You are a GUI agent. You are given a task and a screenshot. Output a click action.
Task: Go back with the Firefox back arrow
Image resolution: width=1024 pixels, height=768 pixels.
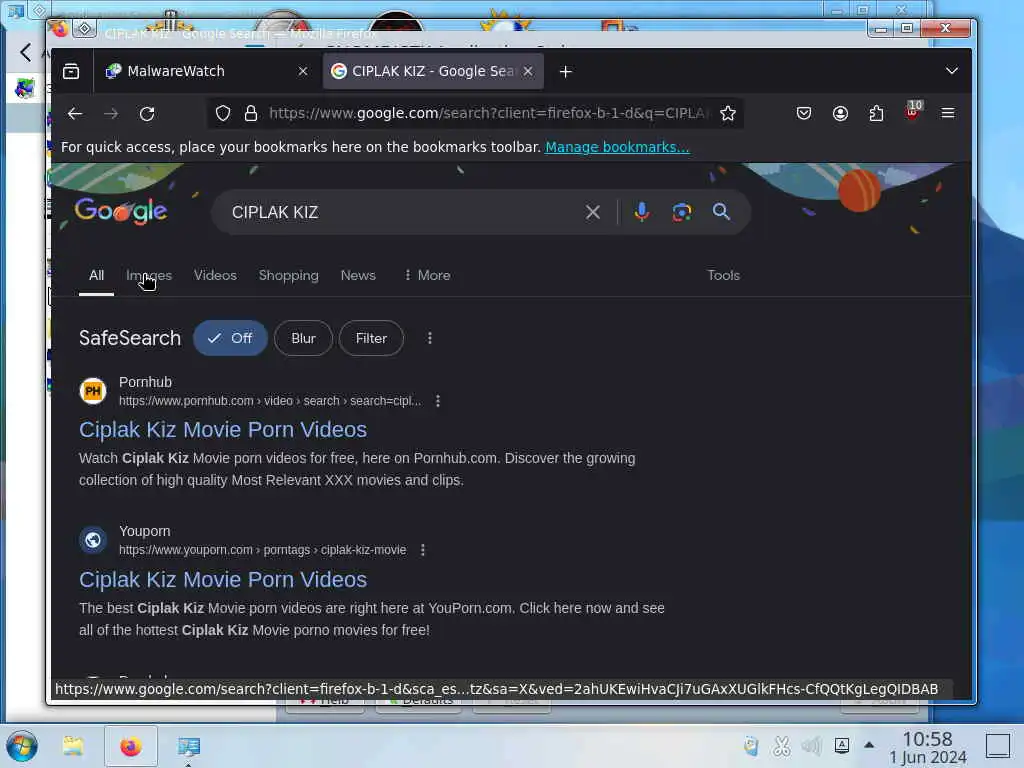click(x=75, y=114)
